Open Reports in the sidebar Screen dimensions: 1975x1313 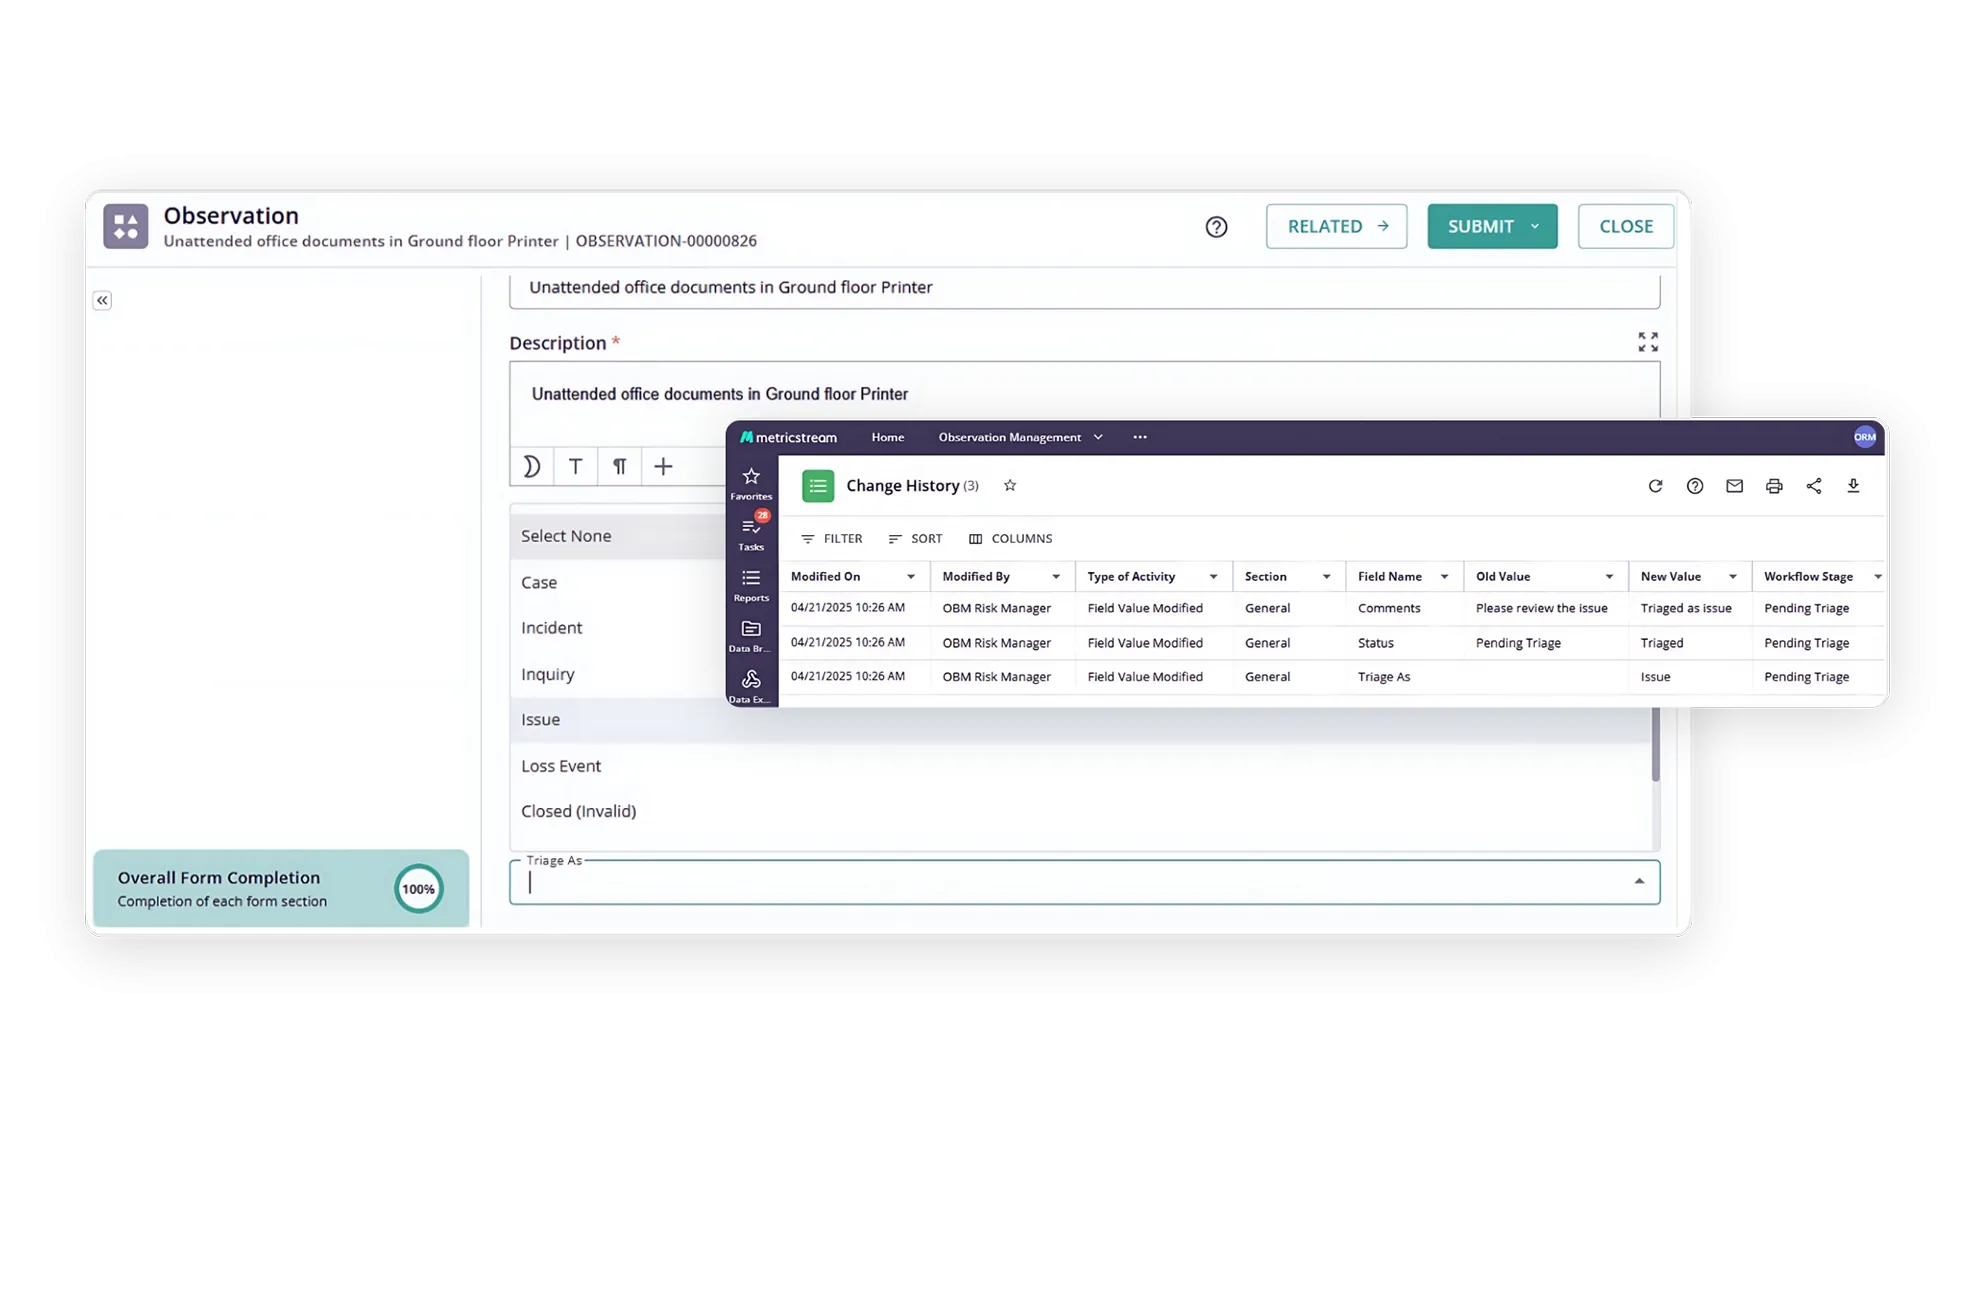click(751, 585)
